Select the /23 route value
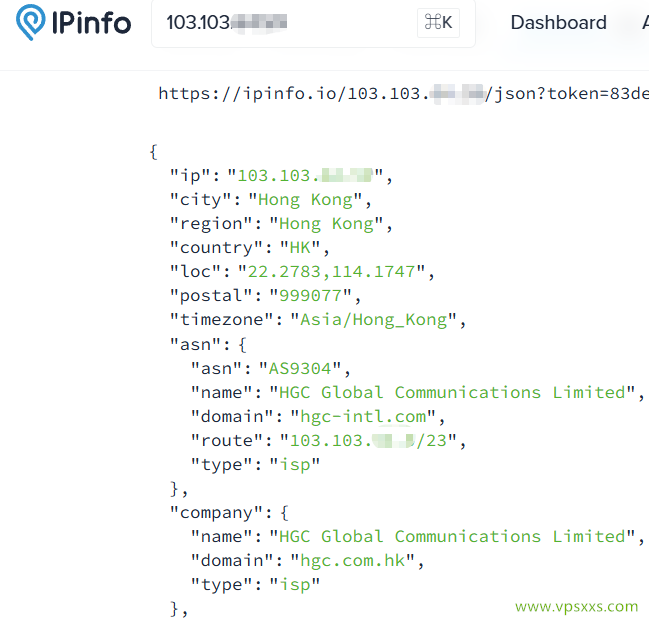 click(x=373, y=440)
